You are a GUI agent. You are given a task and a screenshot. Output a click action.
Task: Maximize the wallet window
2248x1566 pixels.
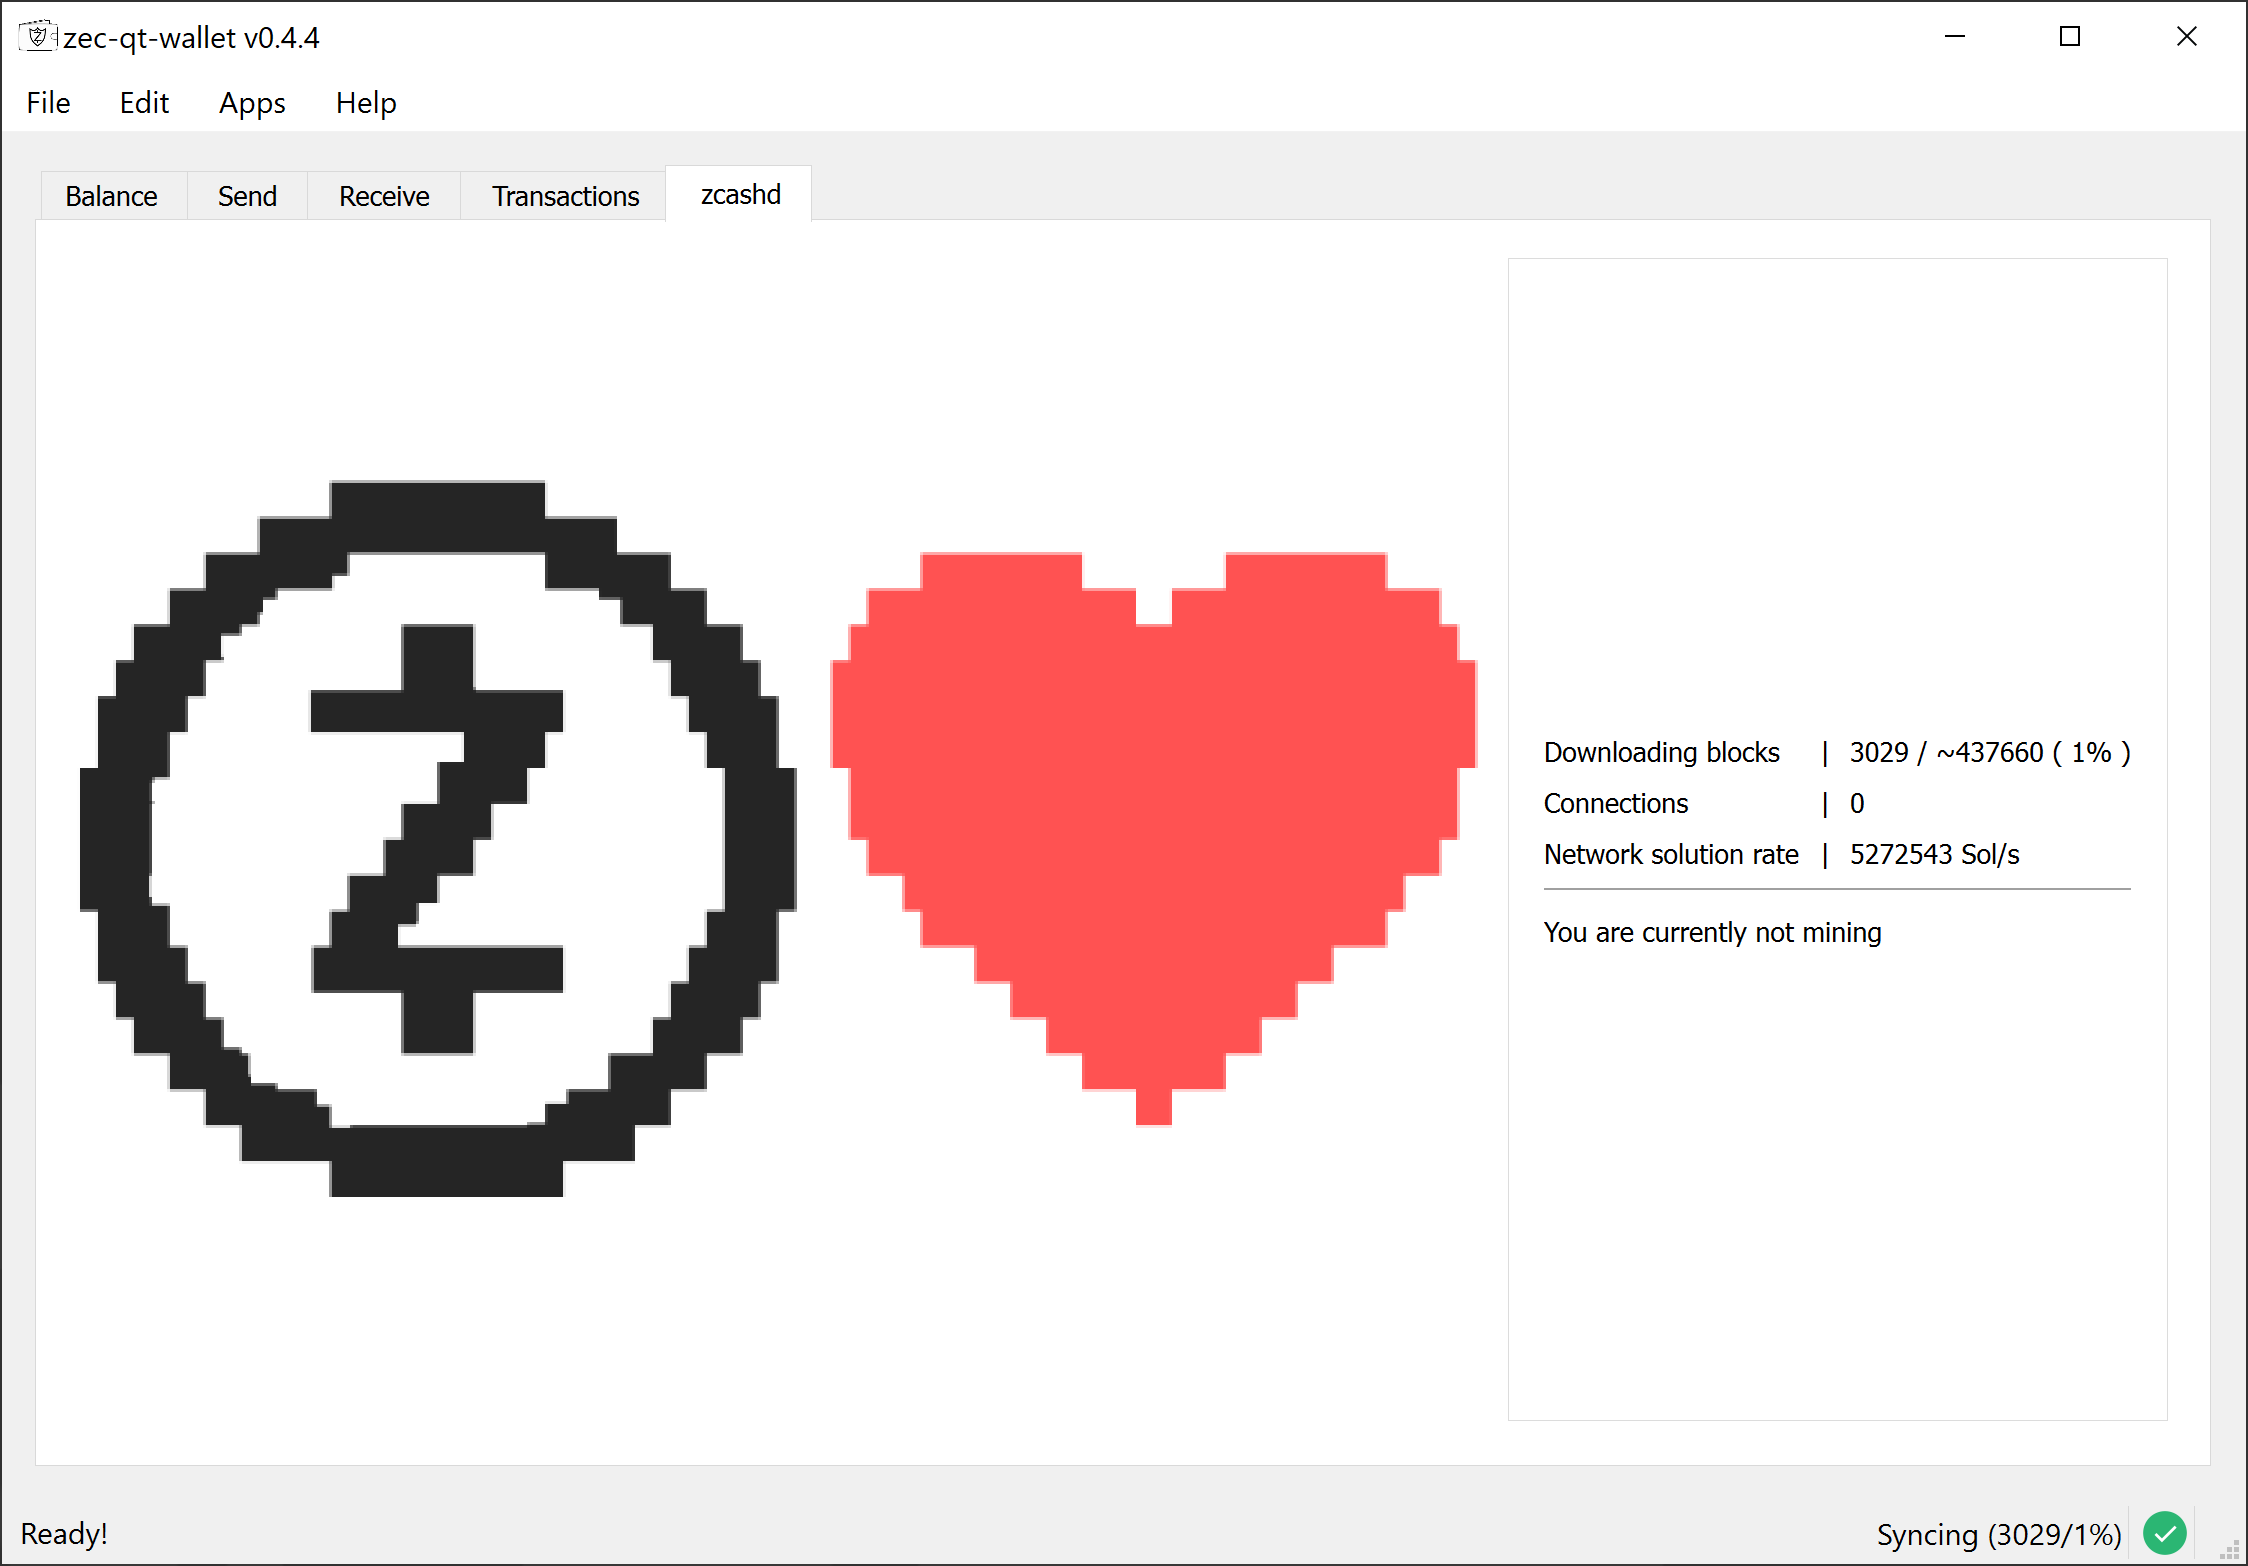(2070, 37)
